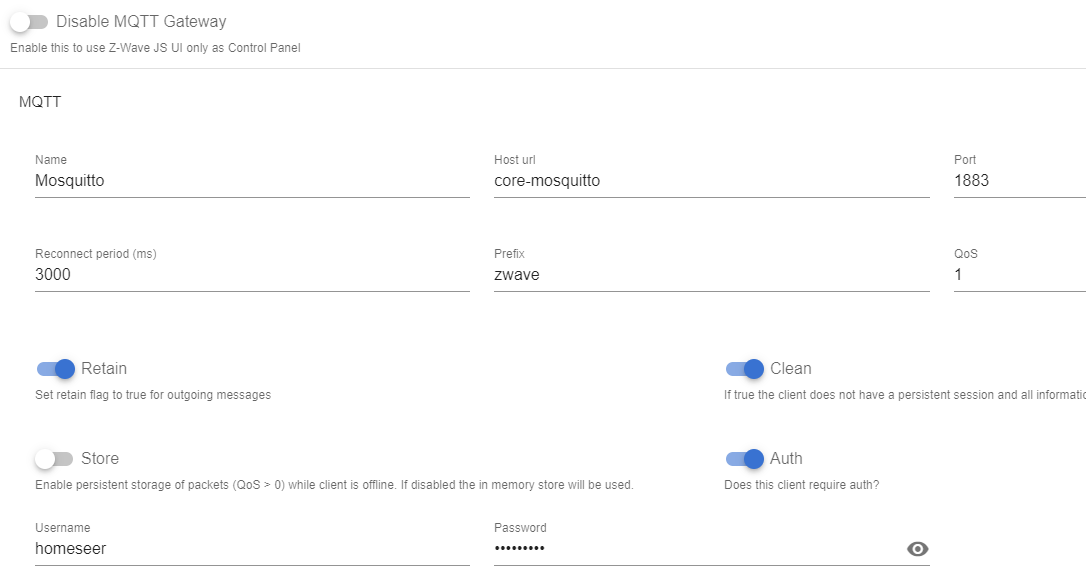
Task: Toggle the Disable MQTT Gateway switch
Action: [29, 22]
